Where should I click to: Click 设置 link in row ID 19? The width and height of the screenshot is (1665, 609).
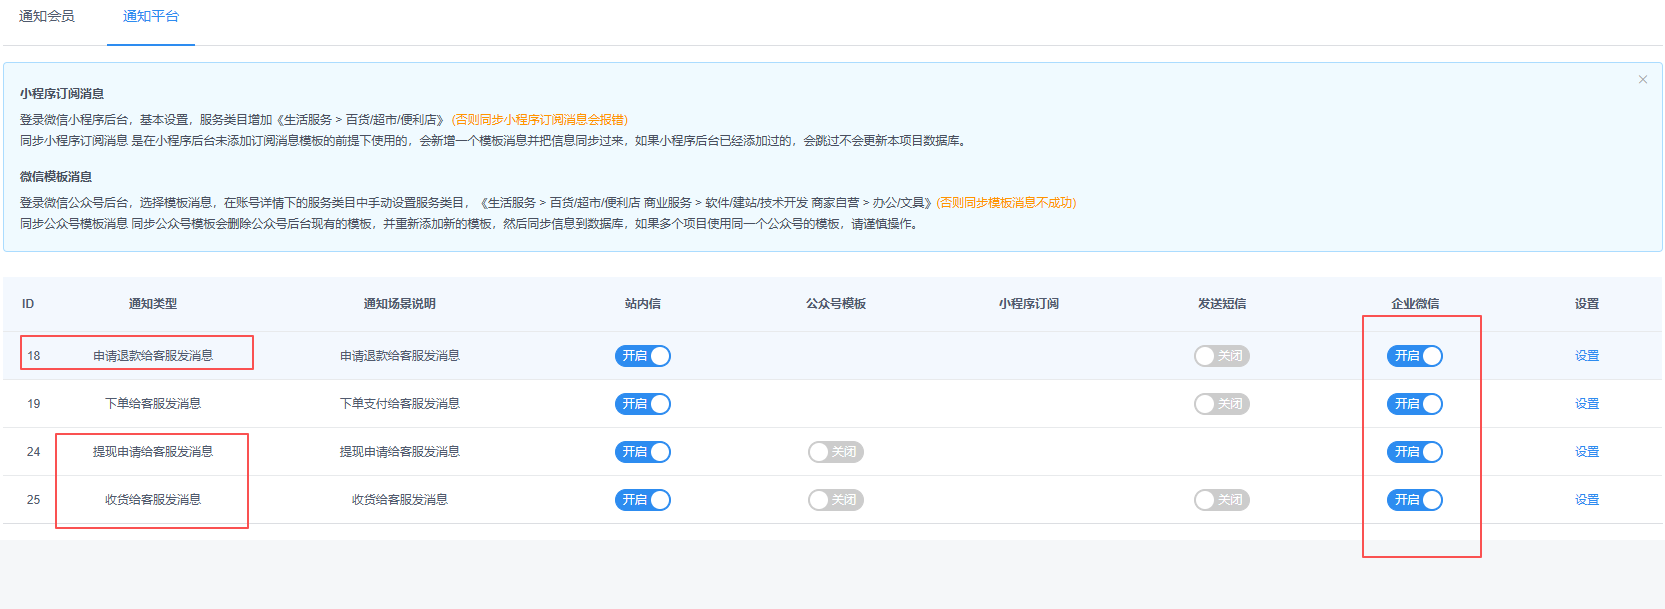[x=1586, y=404]
